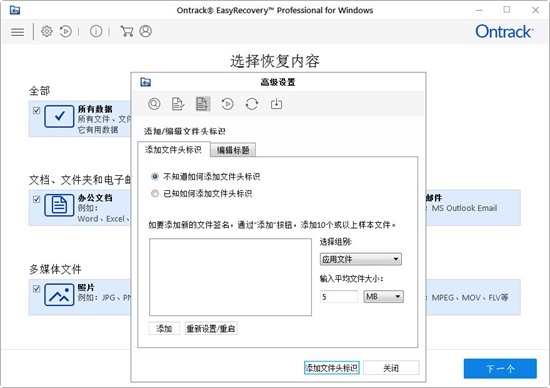550x388 pixels.
Task: Click the 下一个 button
Action: pos(500,368)
